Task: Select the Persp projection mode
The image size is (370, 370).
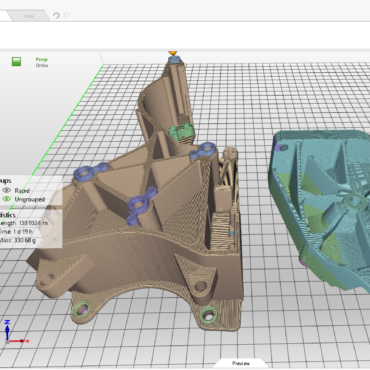Action: [42, 59]
